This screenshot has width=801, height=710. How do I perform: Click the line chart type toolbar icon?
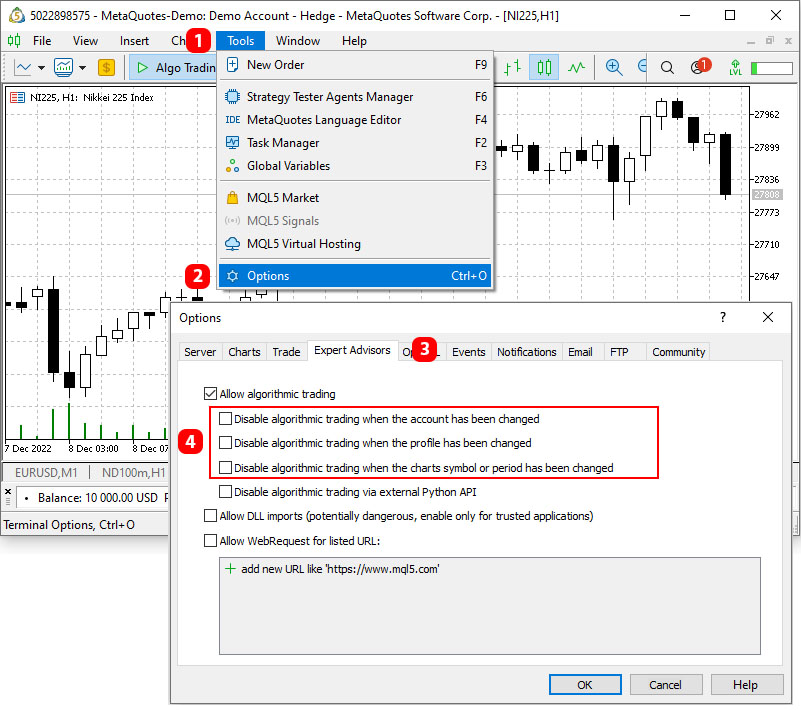[23, 67]
